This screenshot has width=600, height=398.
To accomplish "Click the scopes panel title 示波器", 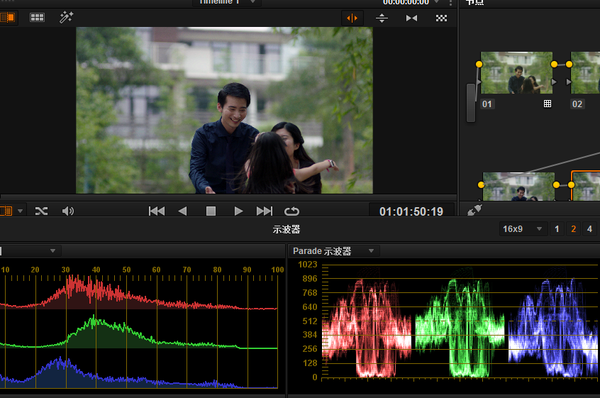I will coord(286,230).
